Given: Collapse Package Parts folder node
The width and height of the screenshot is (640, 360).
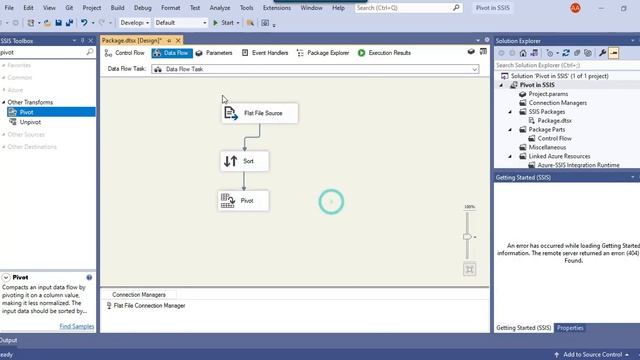Looking at the screenshot, I should 510,130.
